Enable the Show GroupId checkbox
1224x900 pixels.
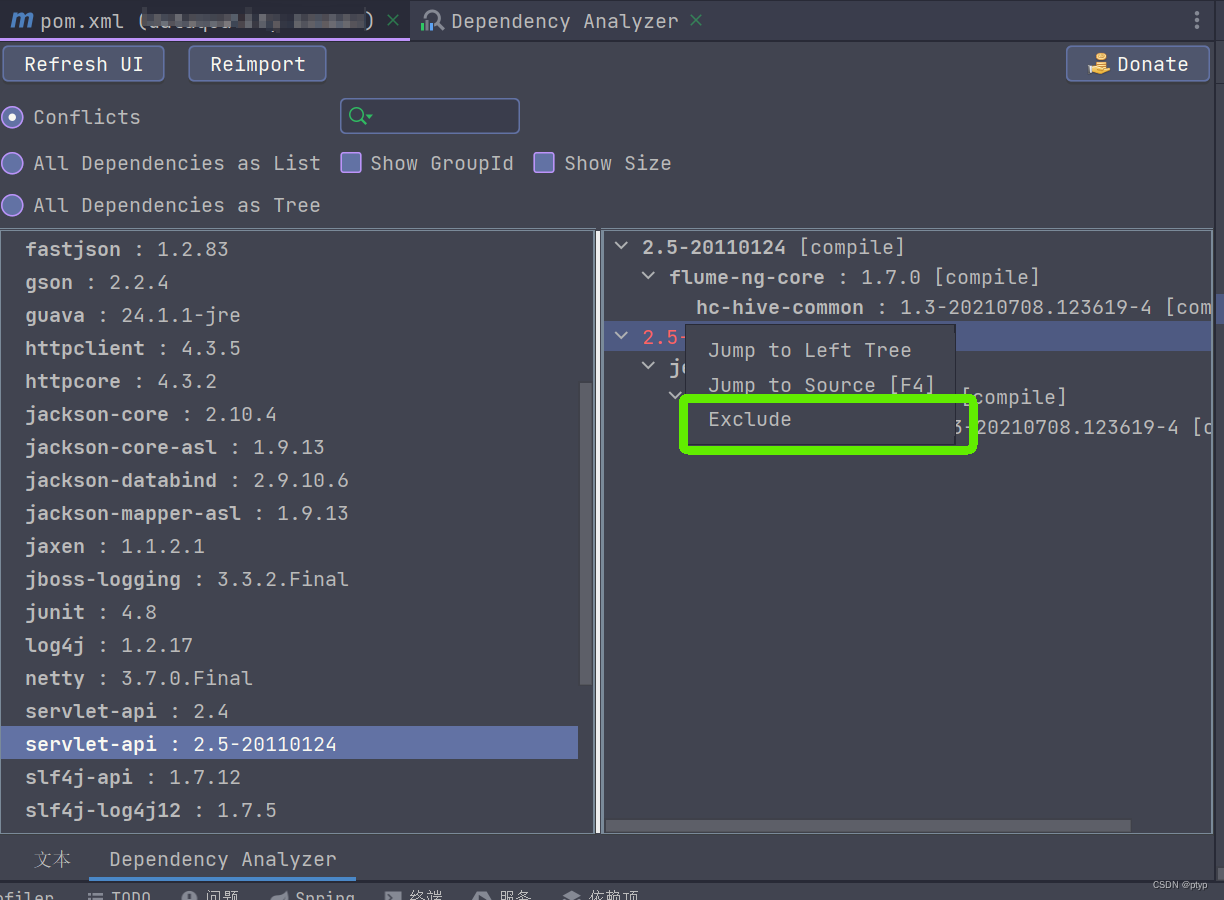(x=351, y=163)
